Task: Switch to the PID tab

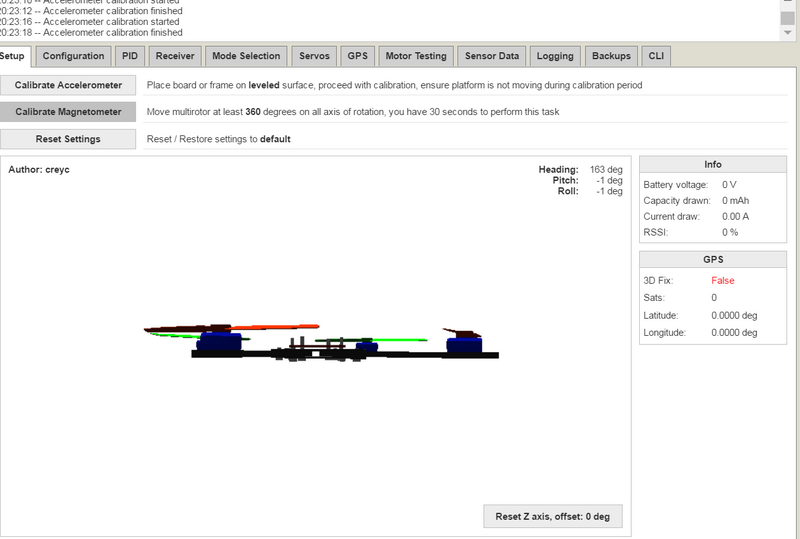Action: (130, 56)
